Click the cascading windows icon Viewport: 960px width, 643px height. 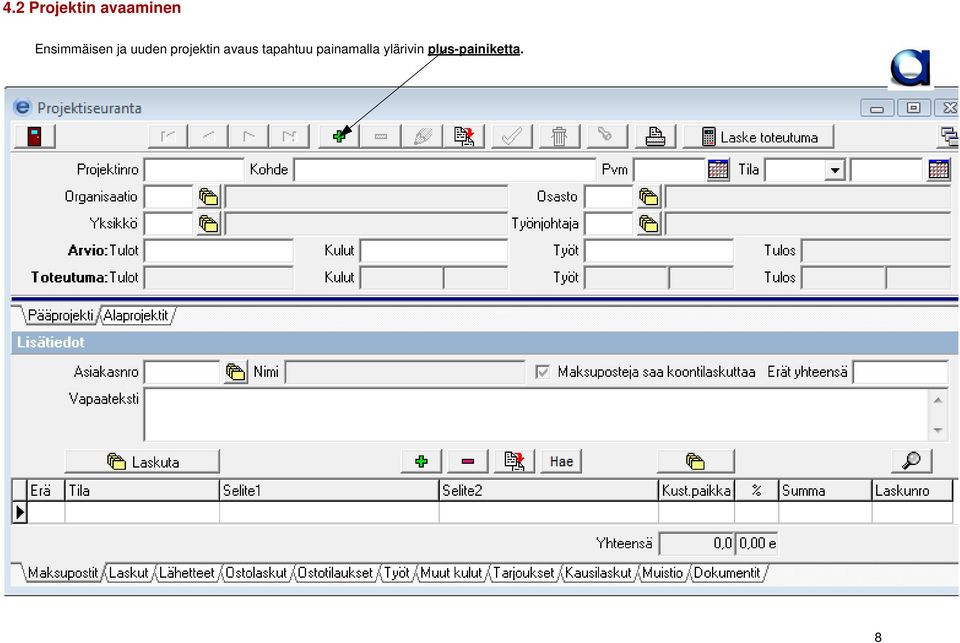[949, 137]
